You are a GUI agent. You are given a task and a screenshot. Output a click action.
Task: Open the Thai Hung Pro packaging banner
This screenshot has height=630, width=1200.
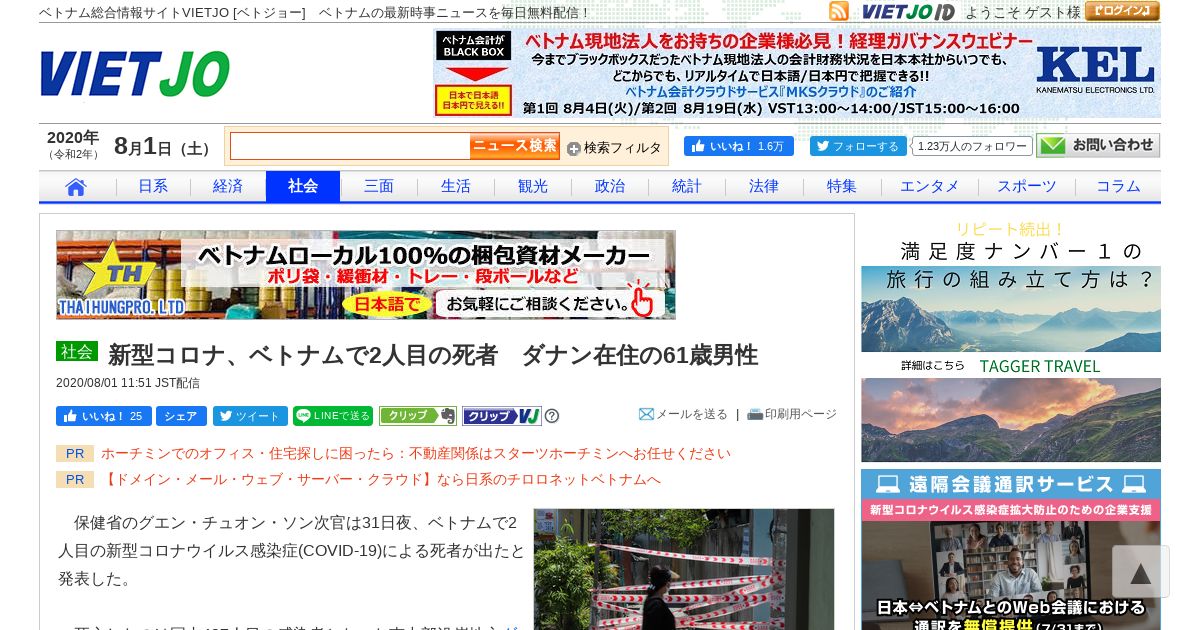pos(366,275)
